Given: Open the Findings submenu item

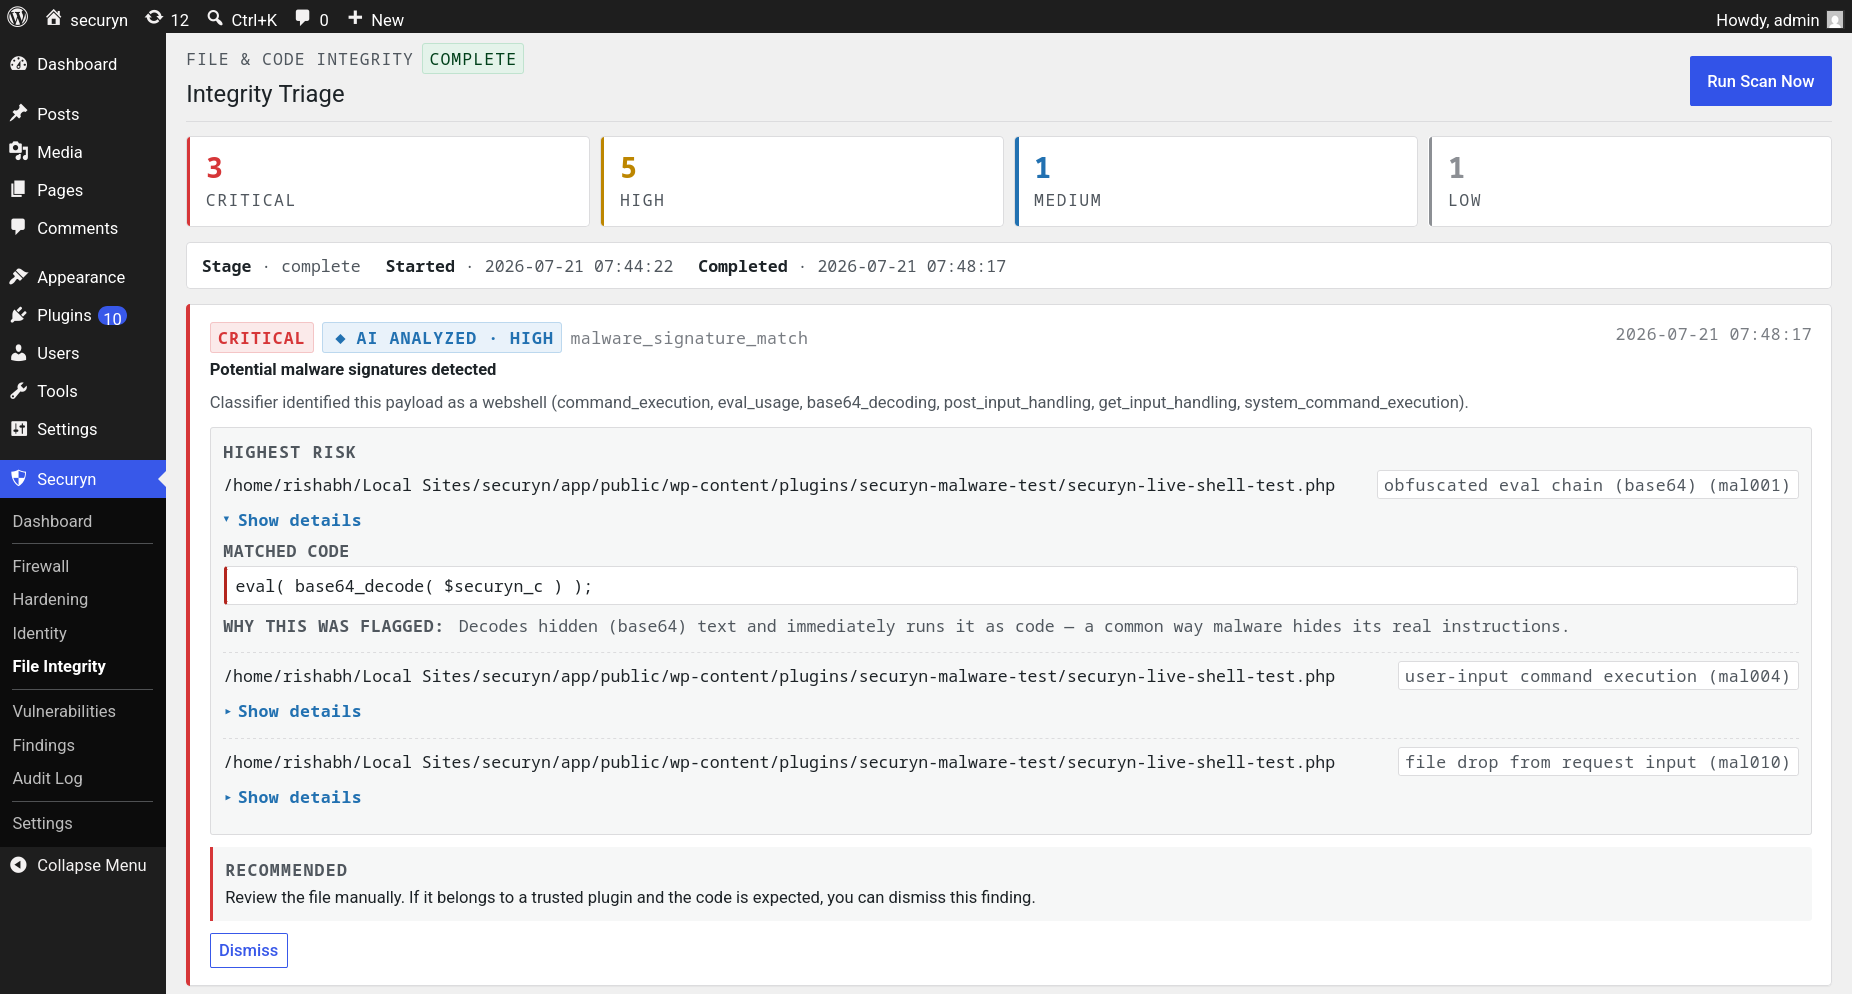Looking at the screenshot, I should [x=43, y=745].
